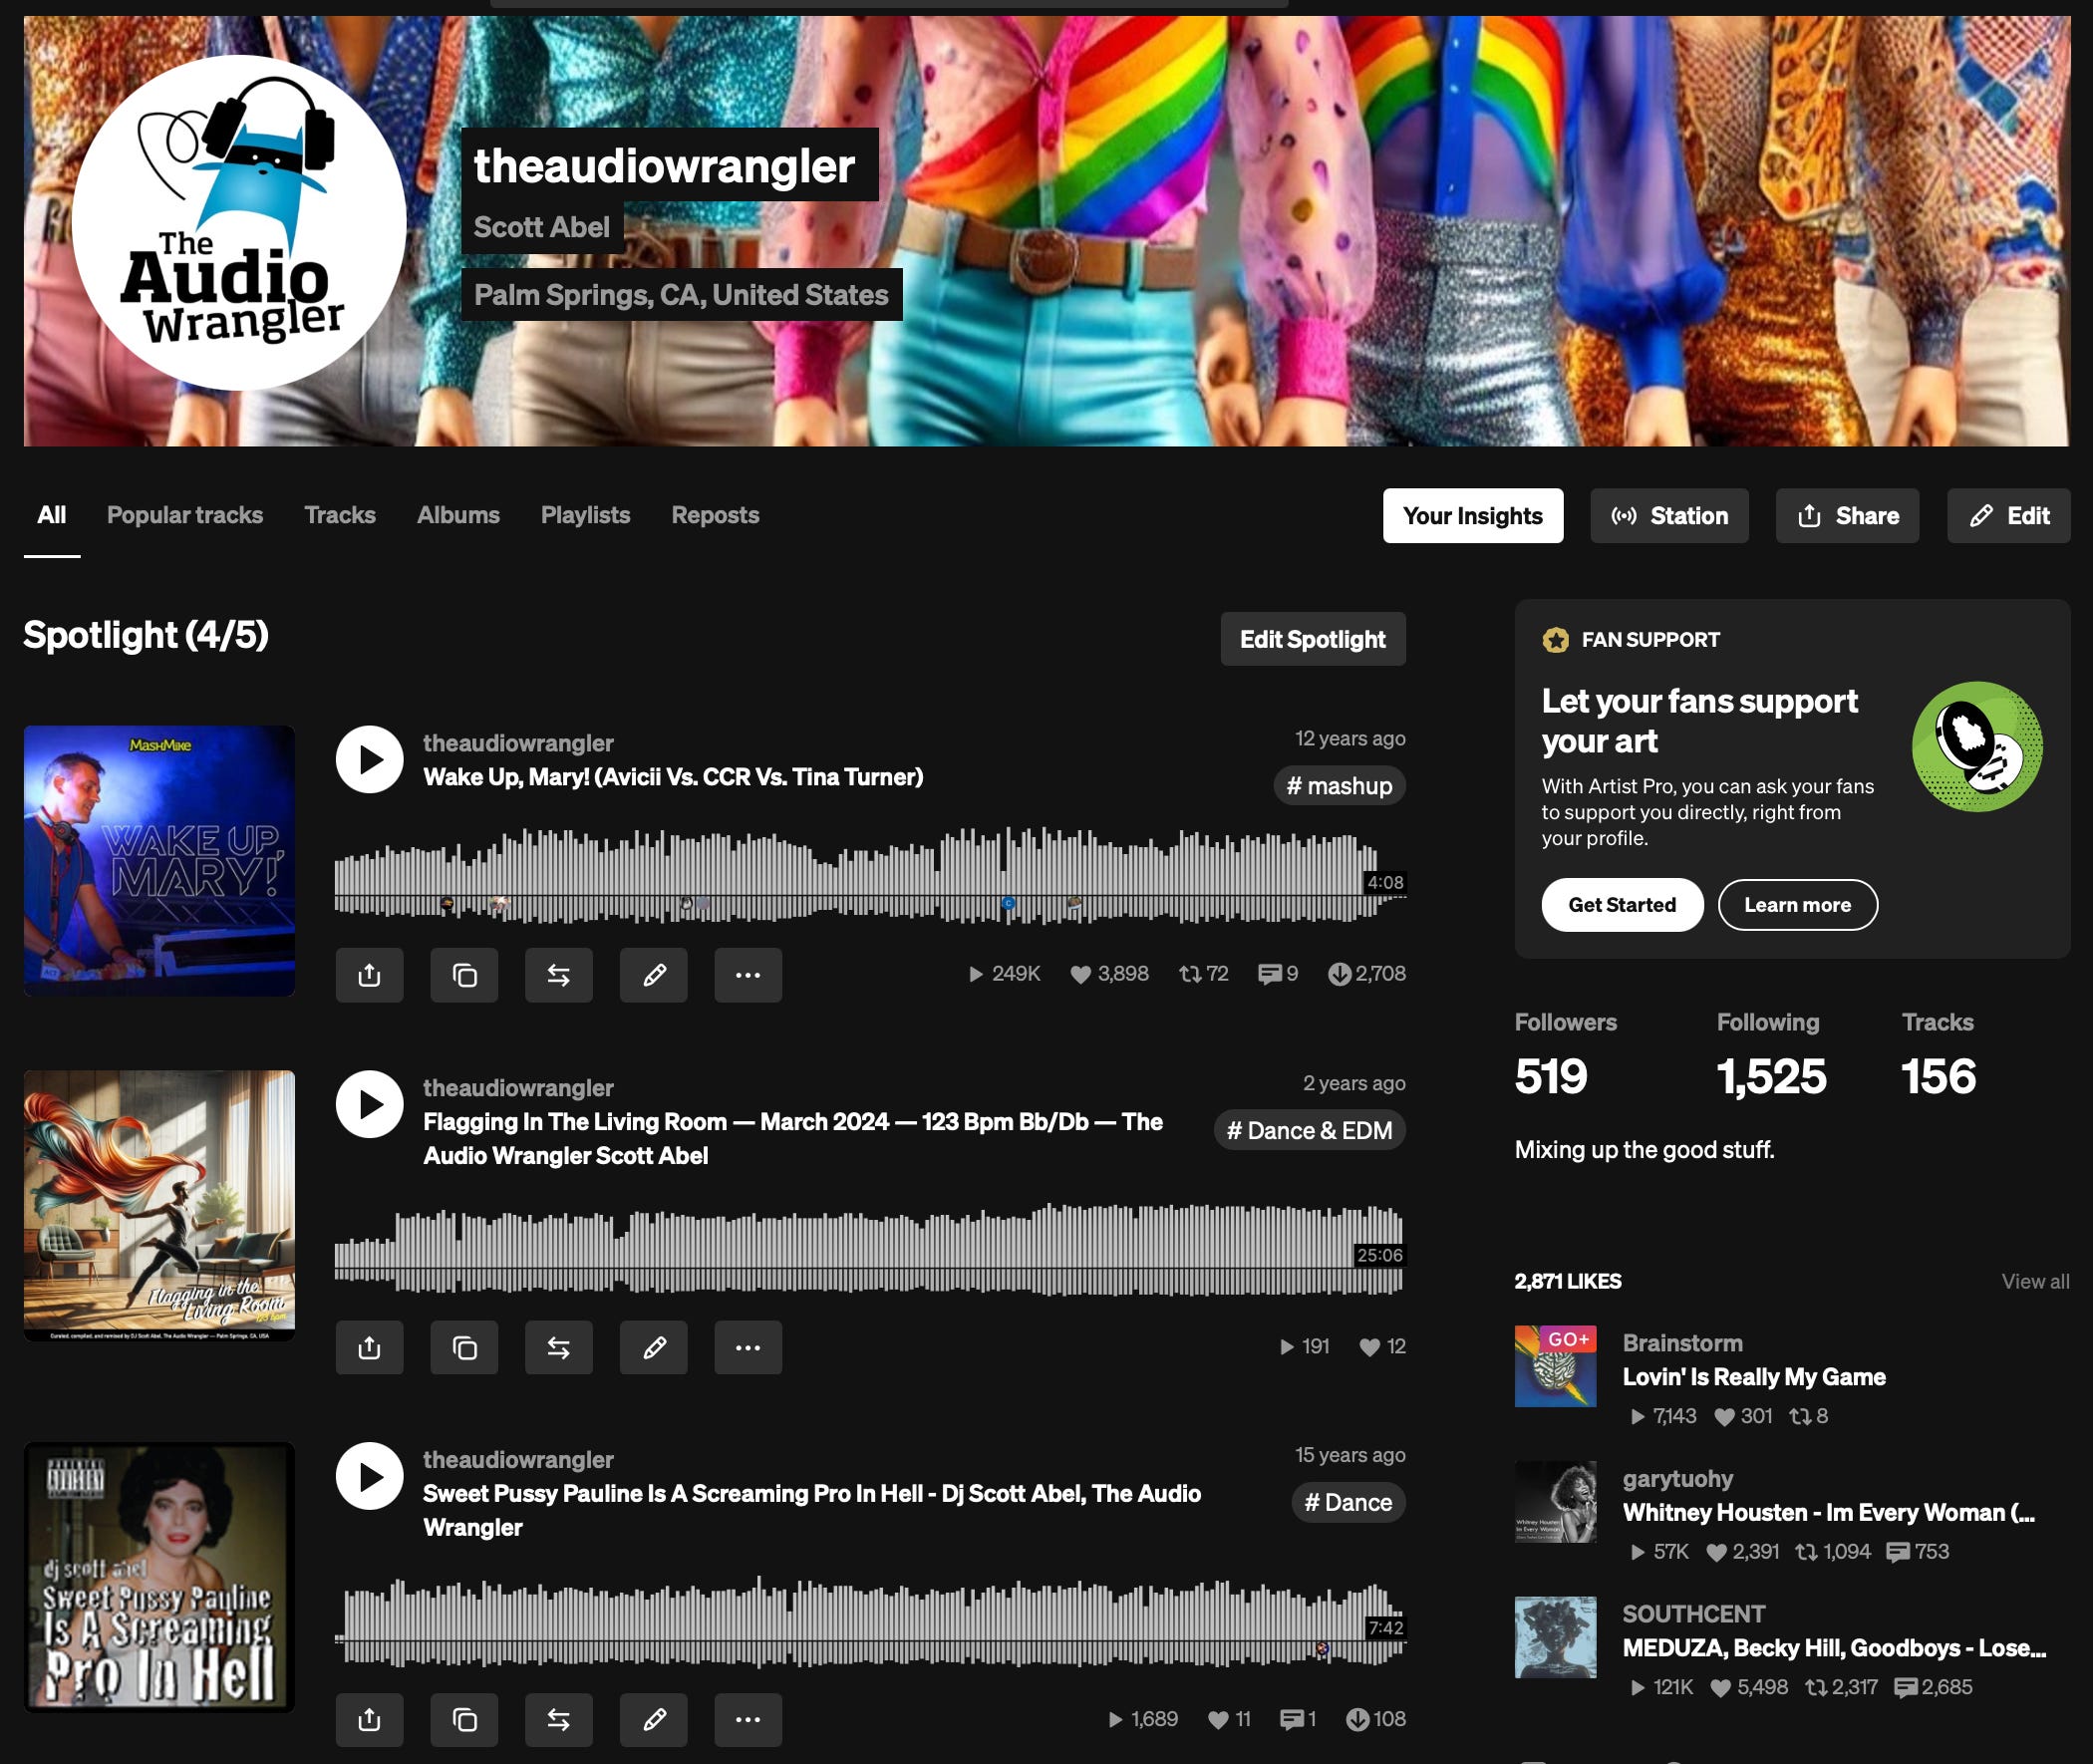Click pencil edit icon under Wake Up, Mary!
Viewport: 2093px width, 1764px height.
click(653, 974)
